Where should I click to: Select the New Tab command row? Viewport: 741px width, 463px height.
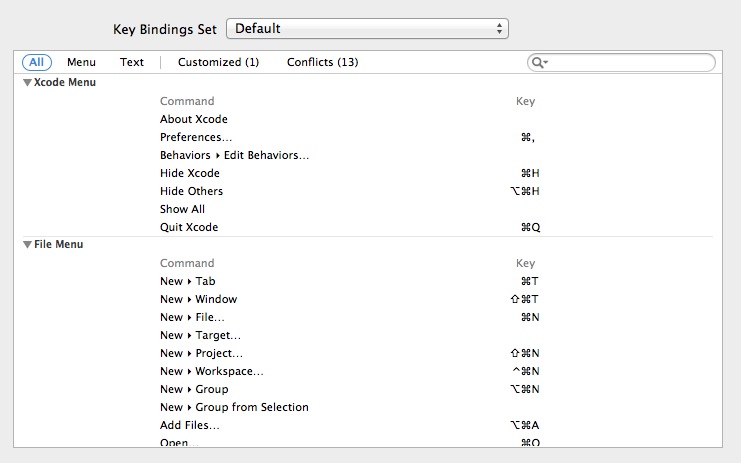187,281
